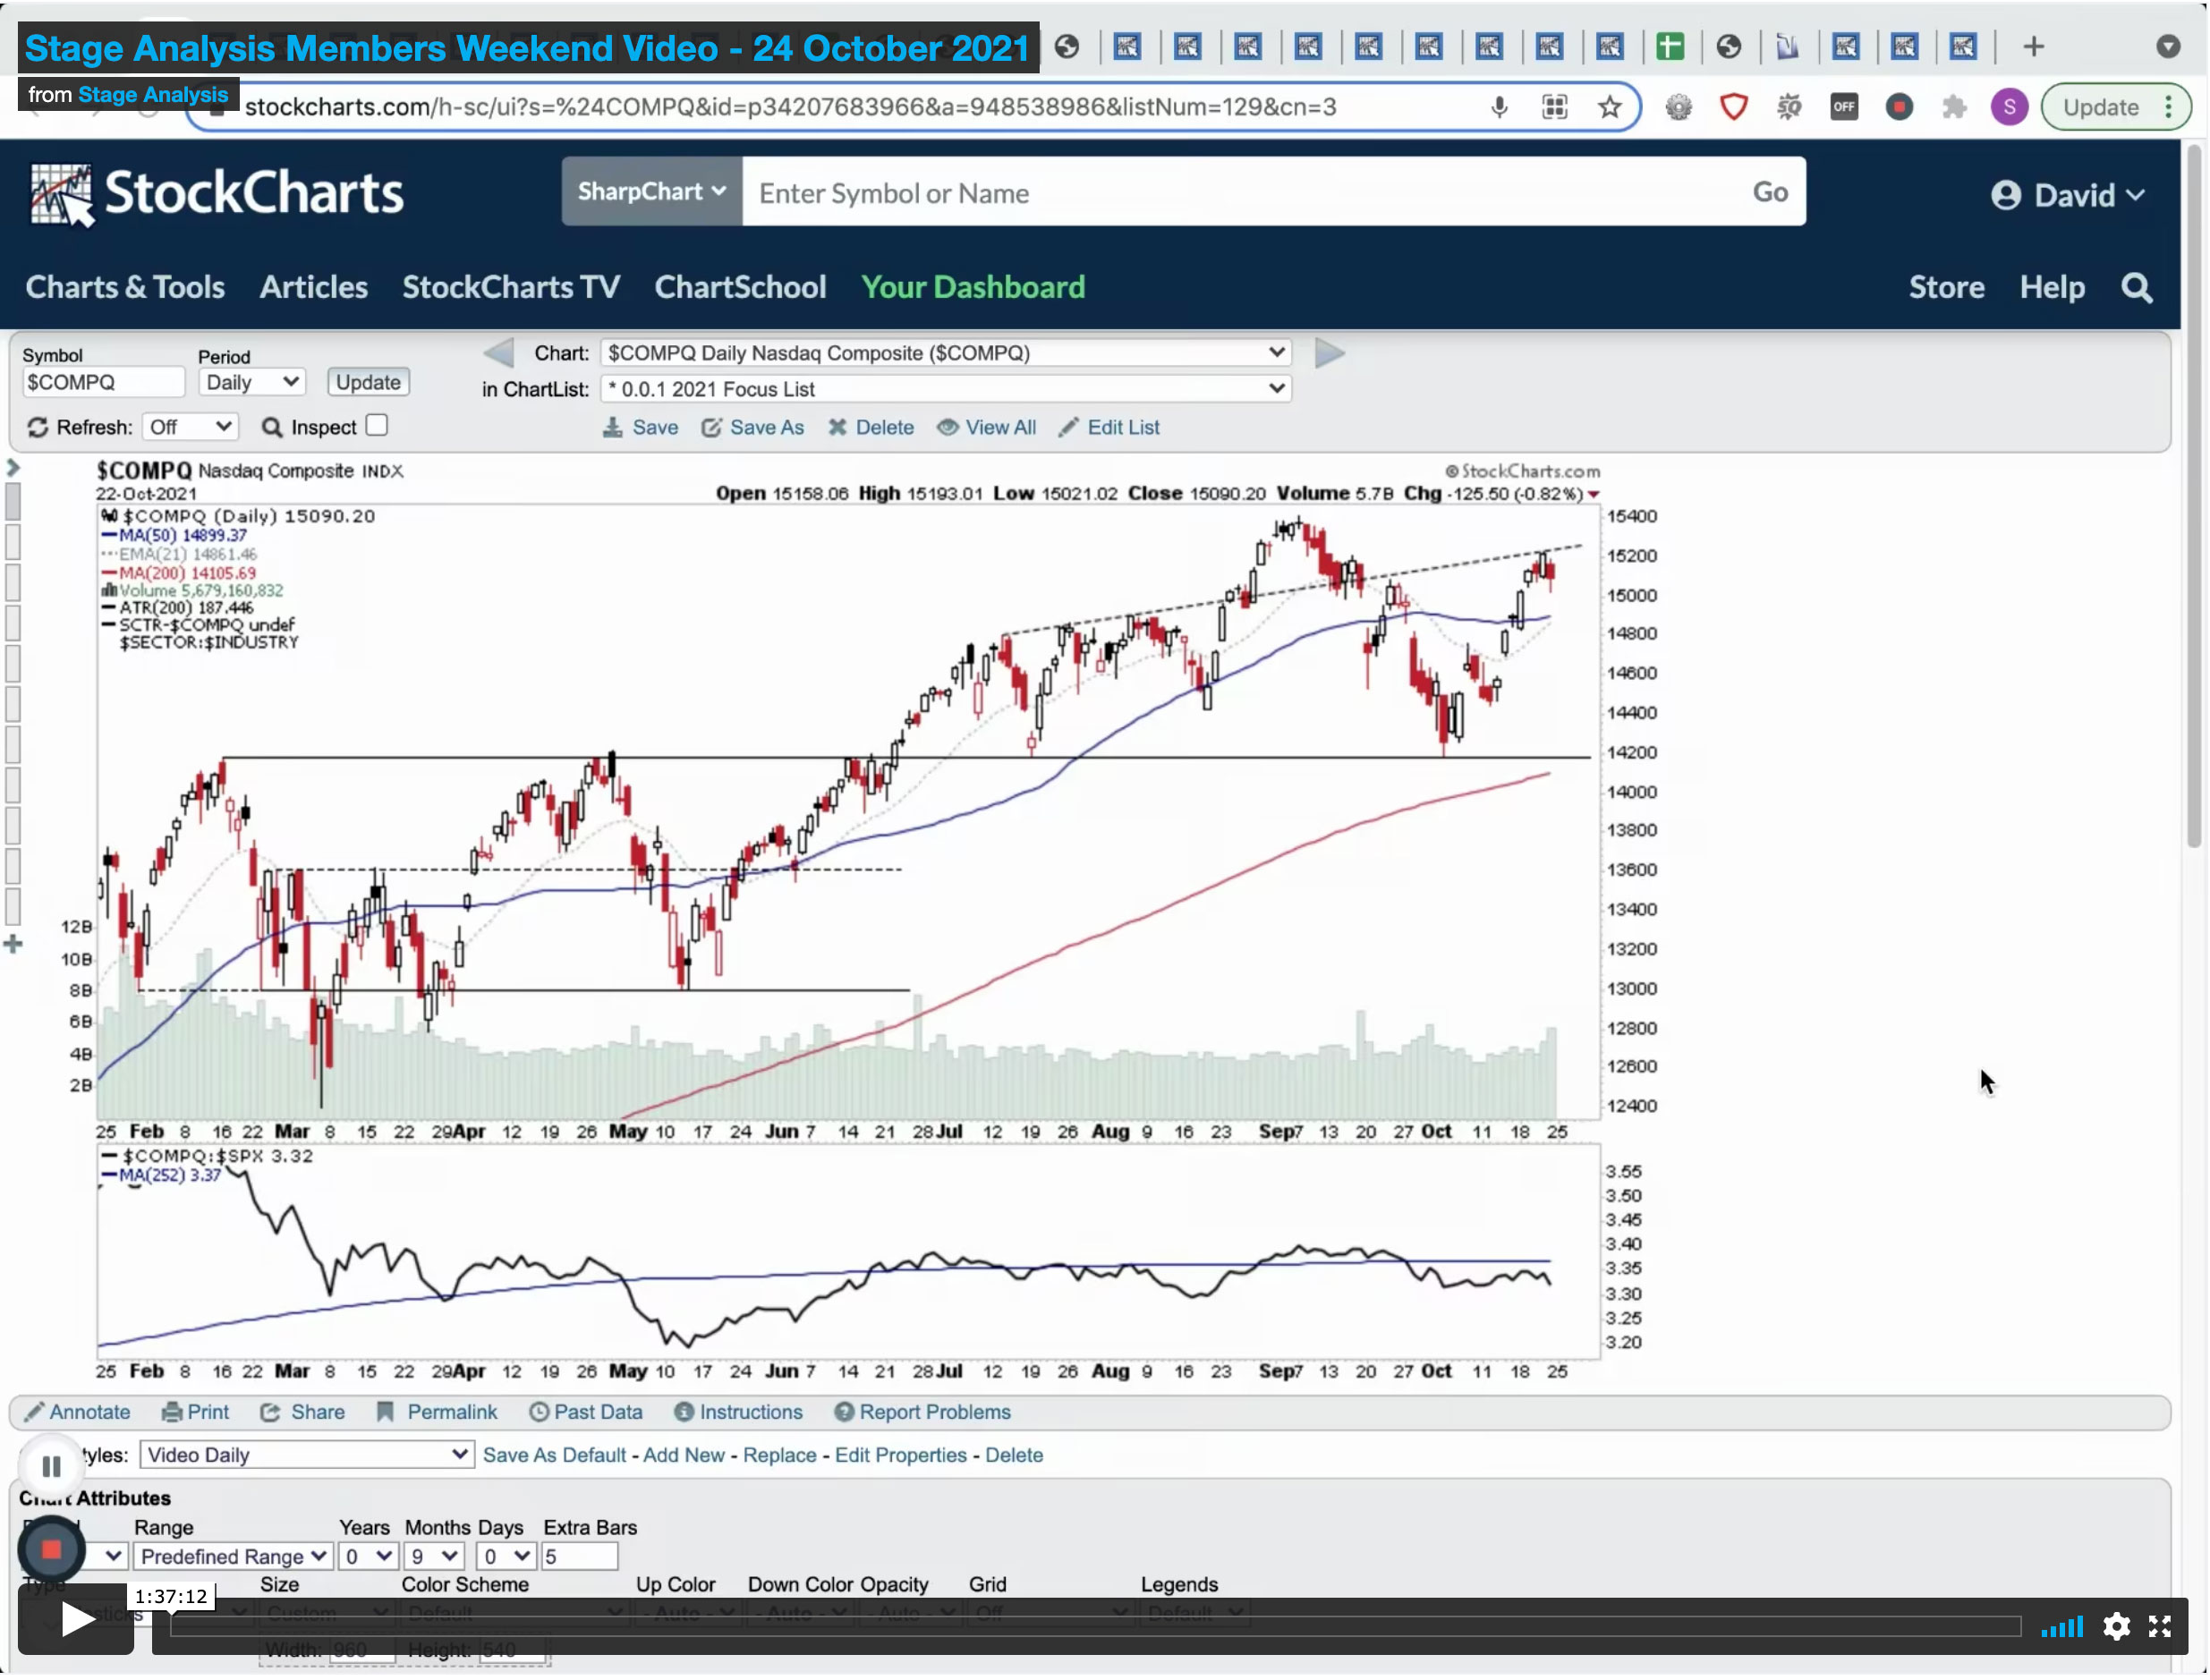Enter fullscreen on the video player
The width and height of the screenshot is (2210, 1680).
click(2158, 1626)
